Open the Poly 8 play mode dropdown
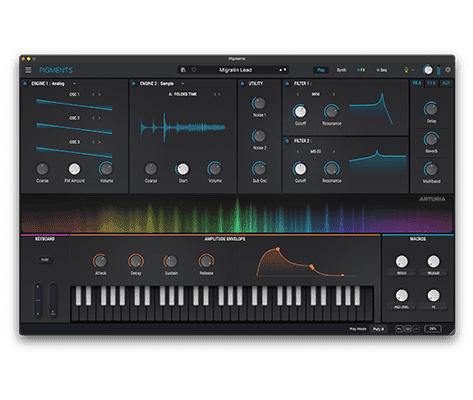This screenshot has width=473, height=400. coord(379,329)
